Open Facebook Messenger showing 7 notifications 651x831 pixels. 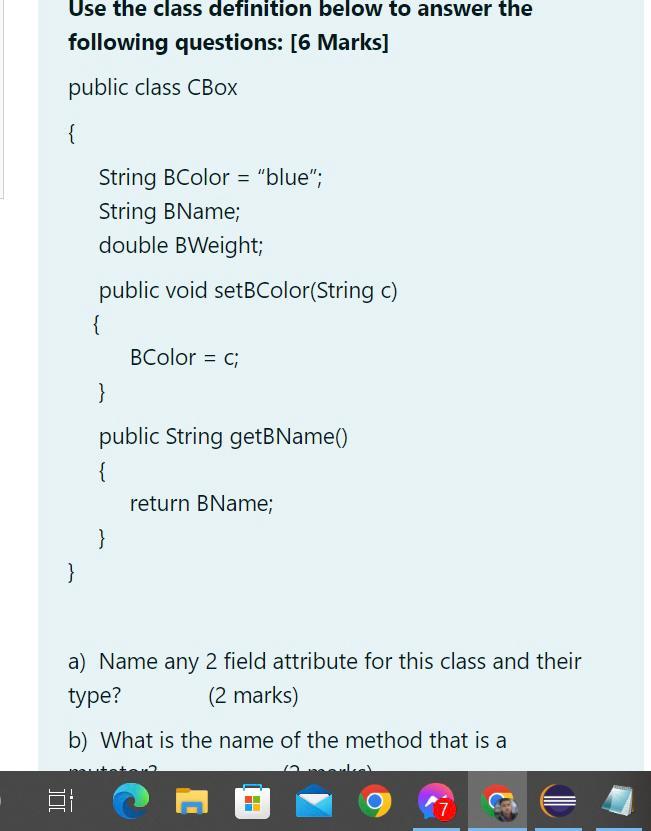point(436,801)
